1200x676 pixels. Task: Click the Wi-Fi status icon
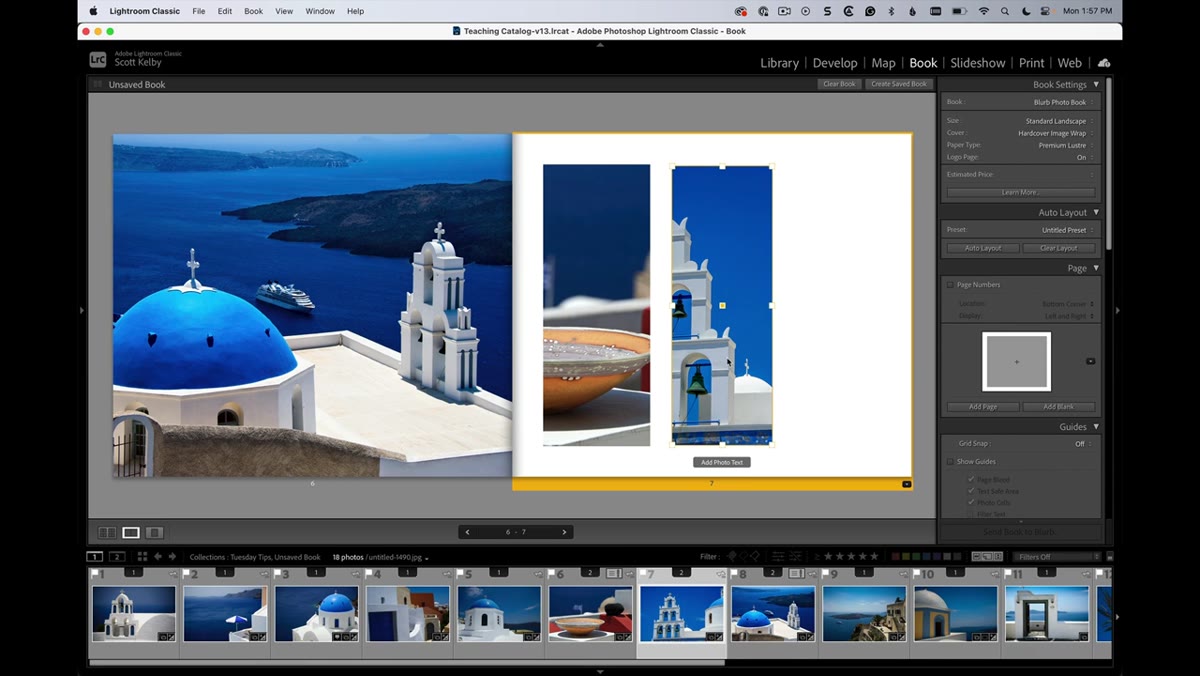(983, 11)
